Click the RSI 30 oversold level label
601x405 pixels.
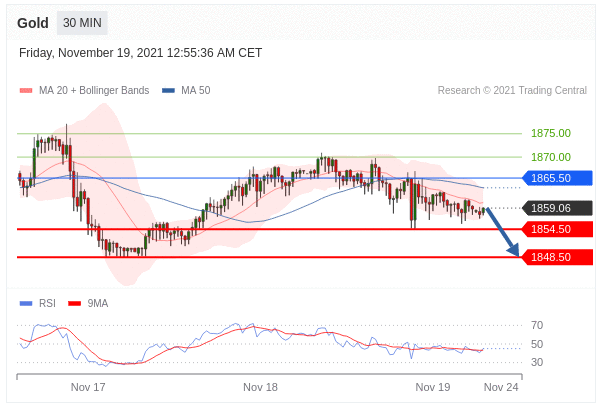(537, 362)
